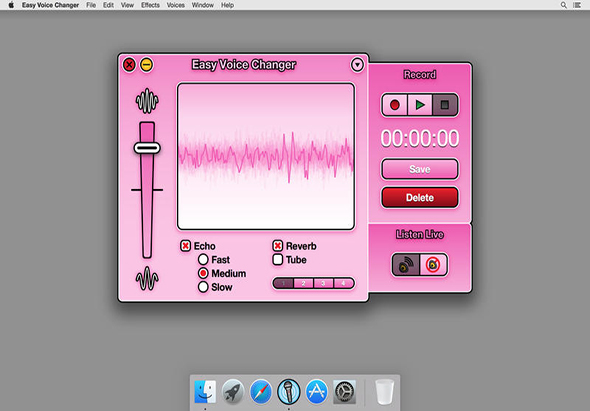Stop recording with the square stop button

point(445,105)
